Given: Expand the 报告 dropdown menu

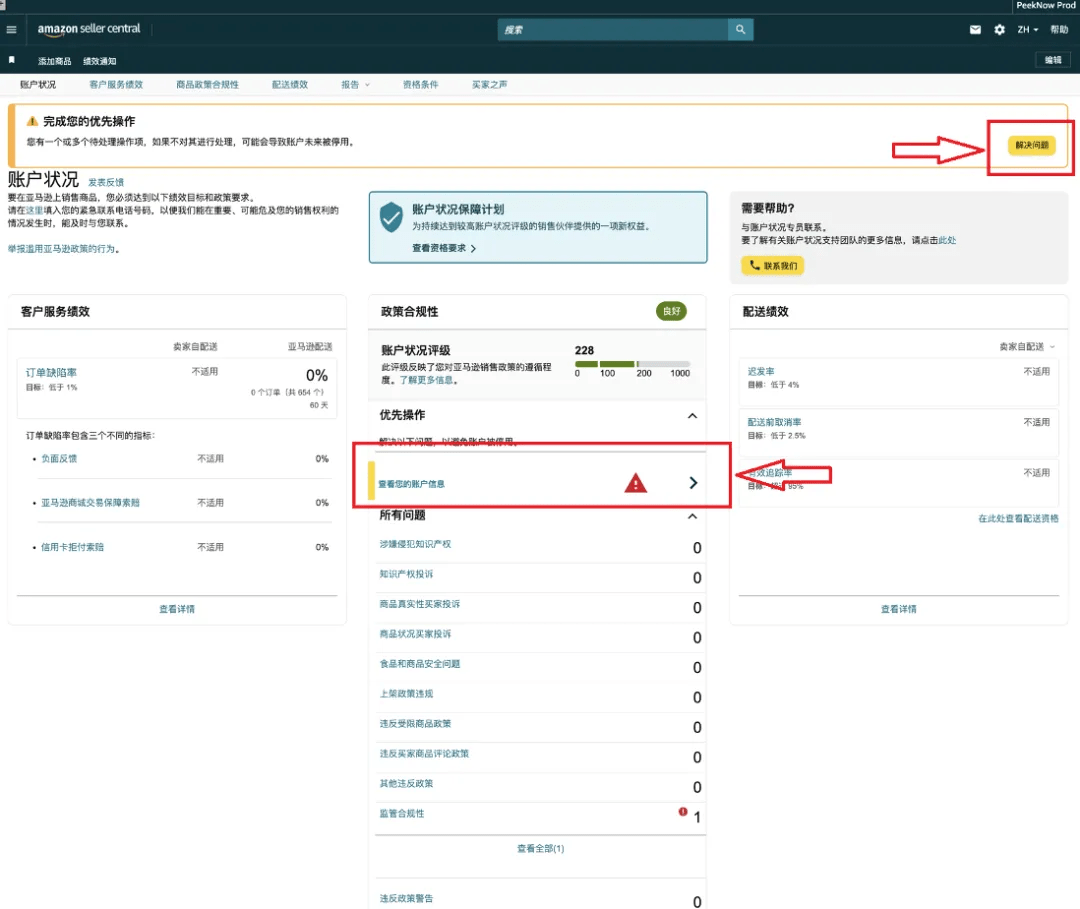Looking at the screenshot, I should pos(355,85).
